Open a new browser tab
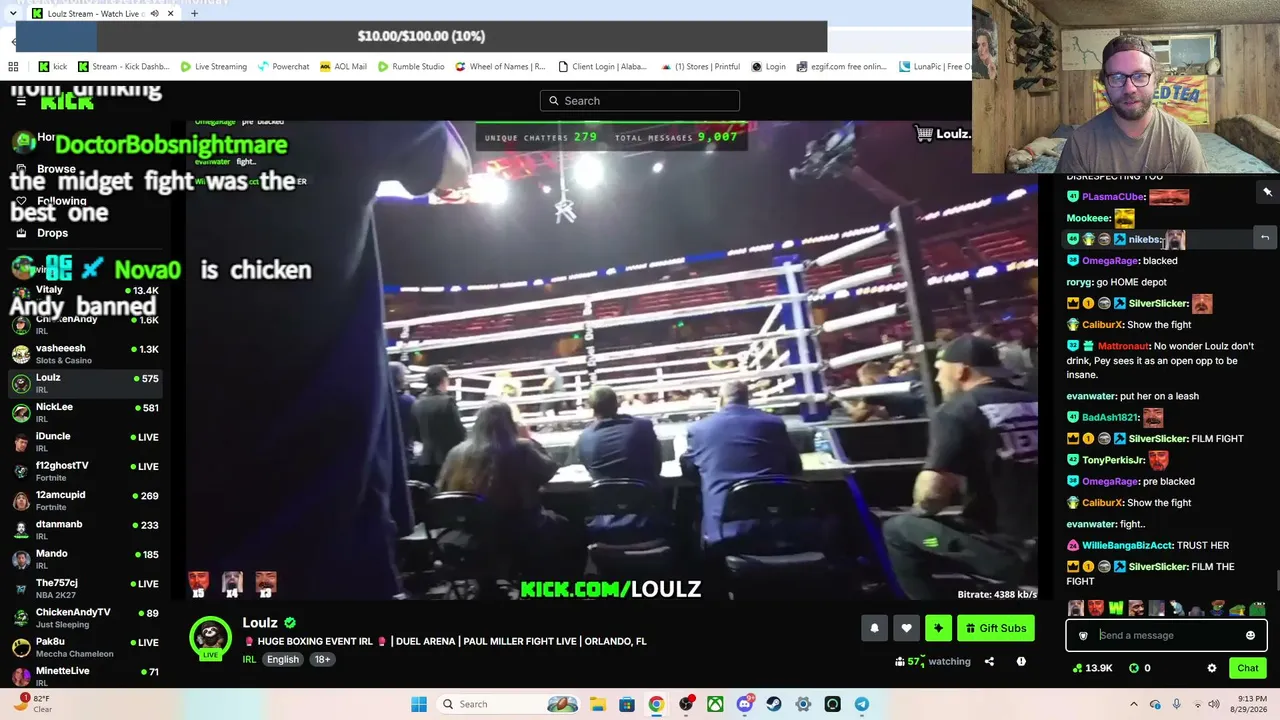Image resolution: width=1280 pixels, height=720 pixels. pyautogui.click(x=194, y=14)
